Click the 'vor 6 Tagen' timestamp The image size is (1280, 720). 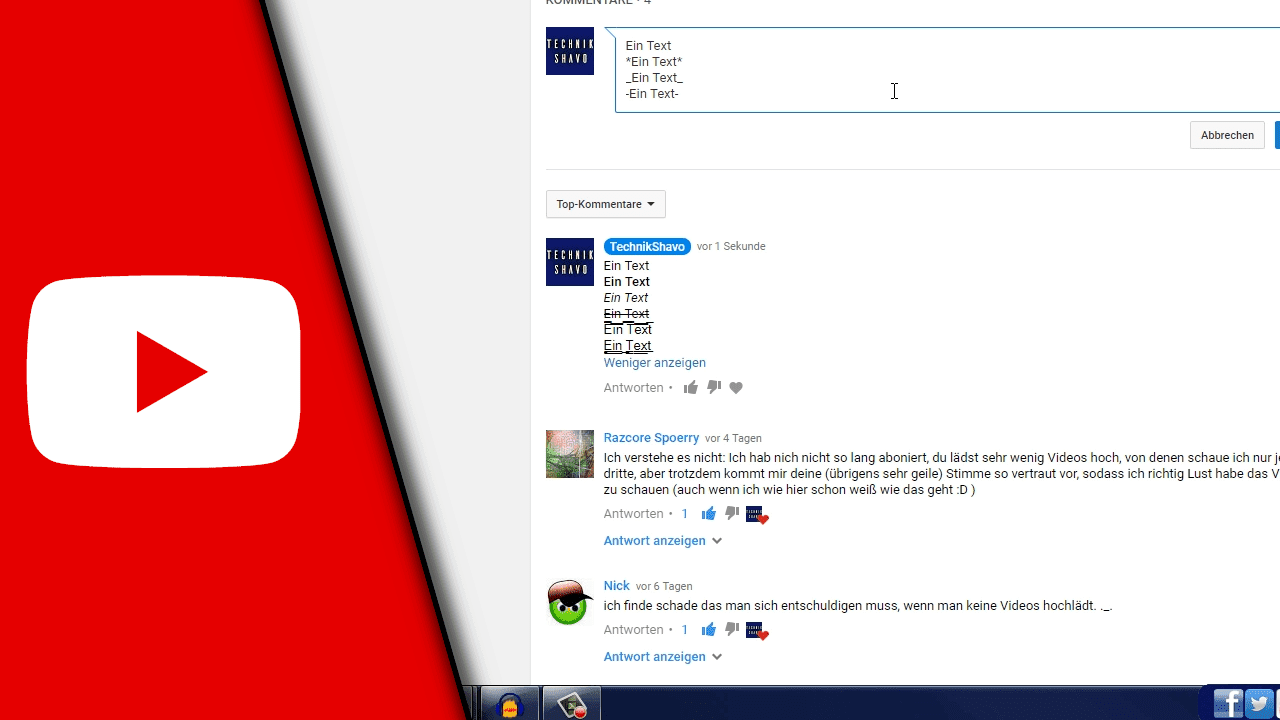pos(664,587)
